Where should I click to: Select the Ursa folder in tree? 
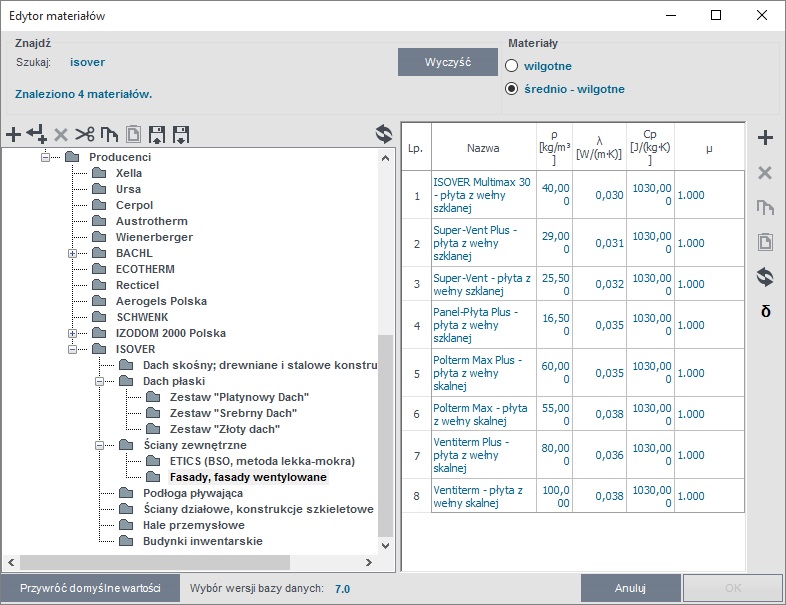point(128,189)
